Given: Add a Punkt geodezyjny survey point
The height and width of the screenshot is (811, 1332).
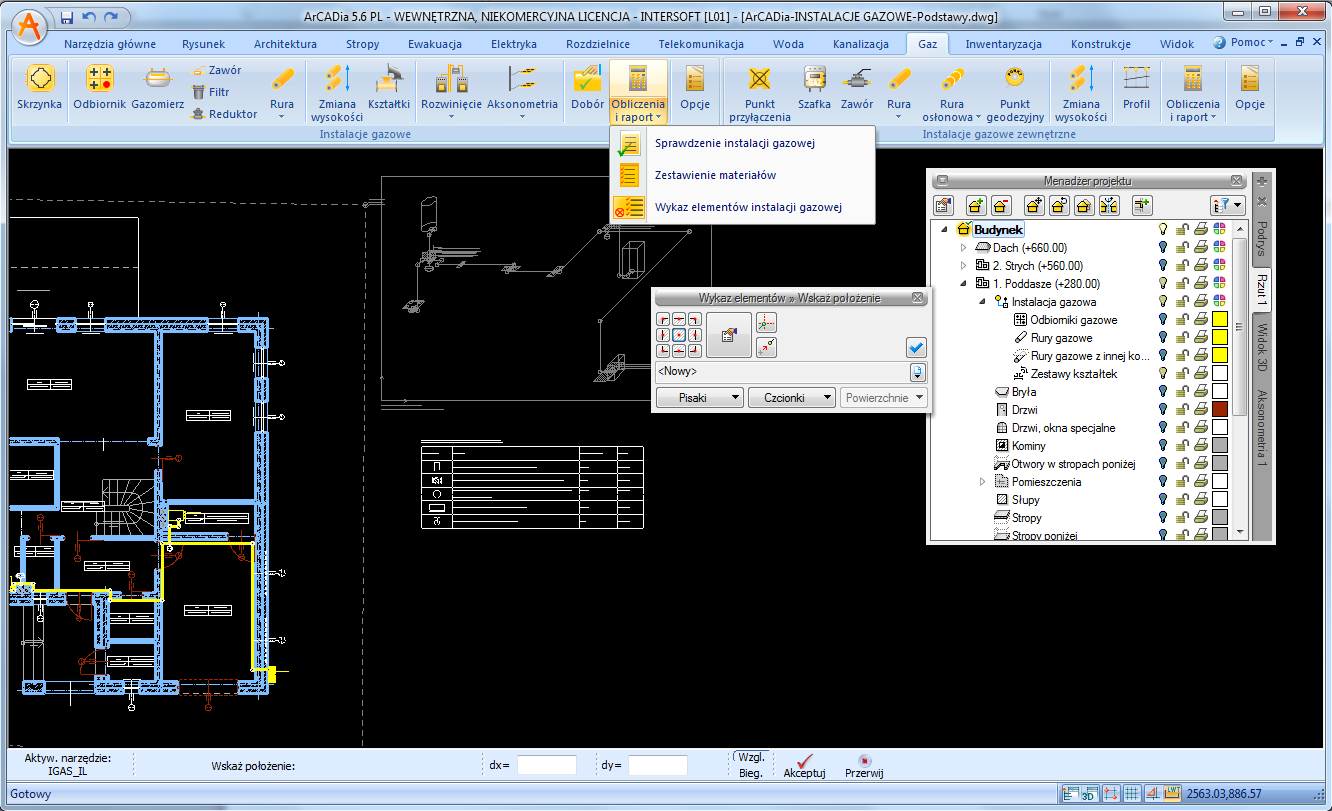Looking at the screenshot, I should tap(1015, 93).
